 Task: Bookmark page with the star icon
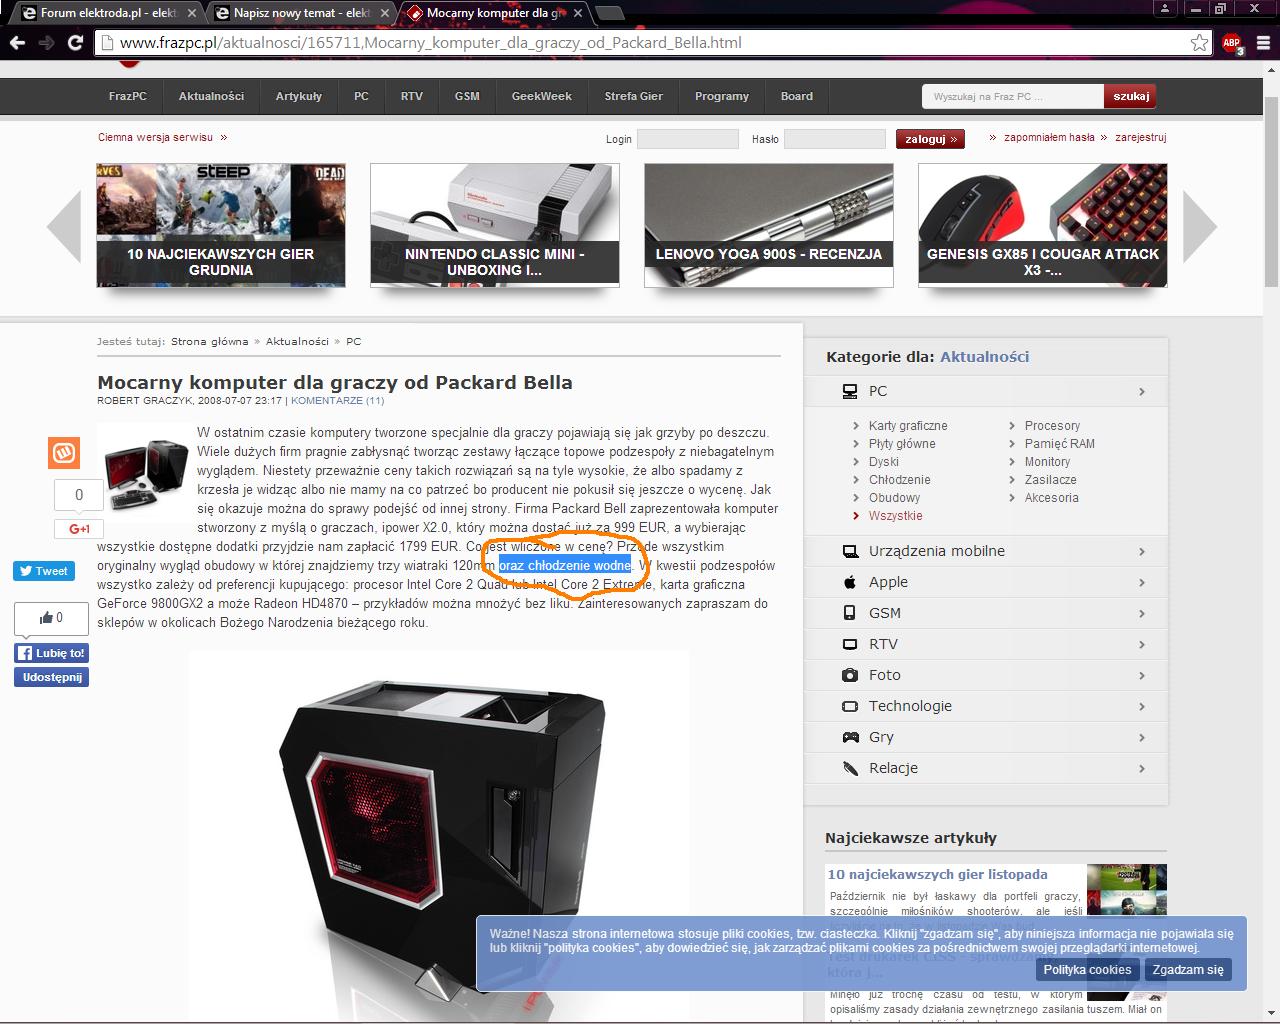click(1199, 43)
